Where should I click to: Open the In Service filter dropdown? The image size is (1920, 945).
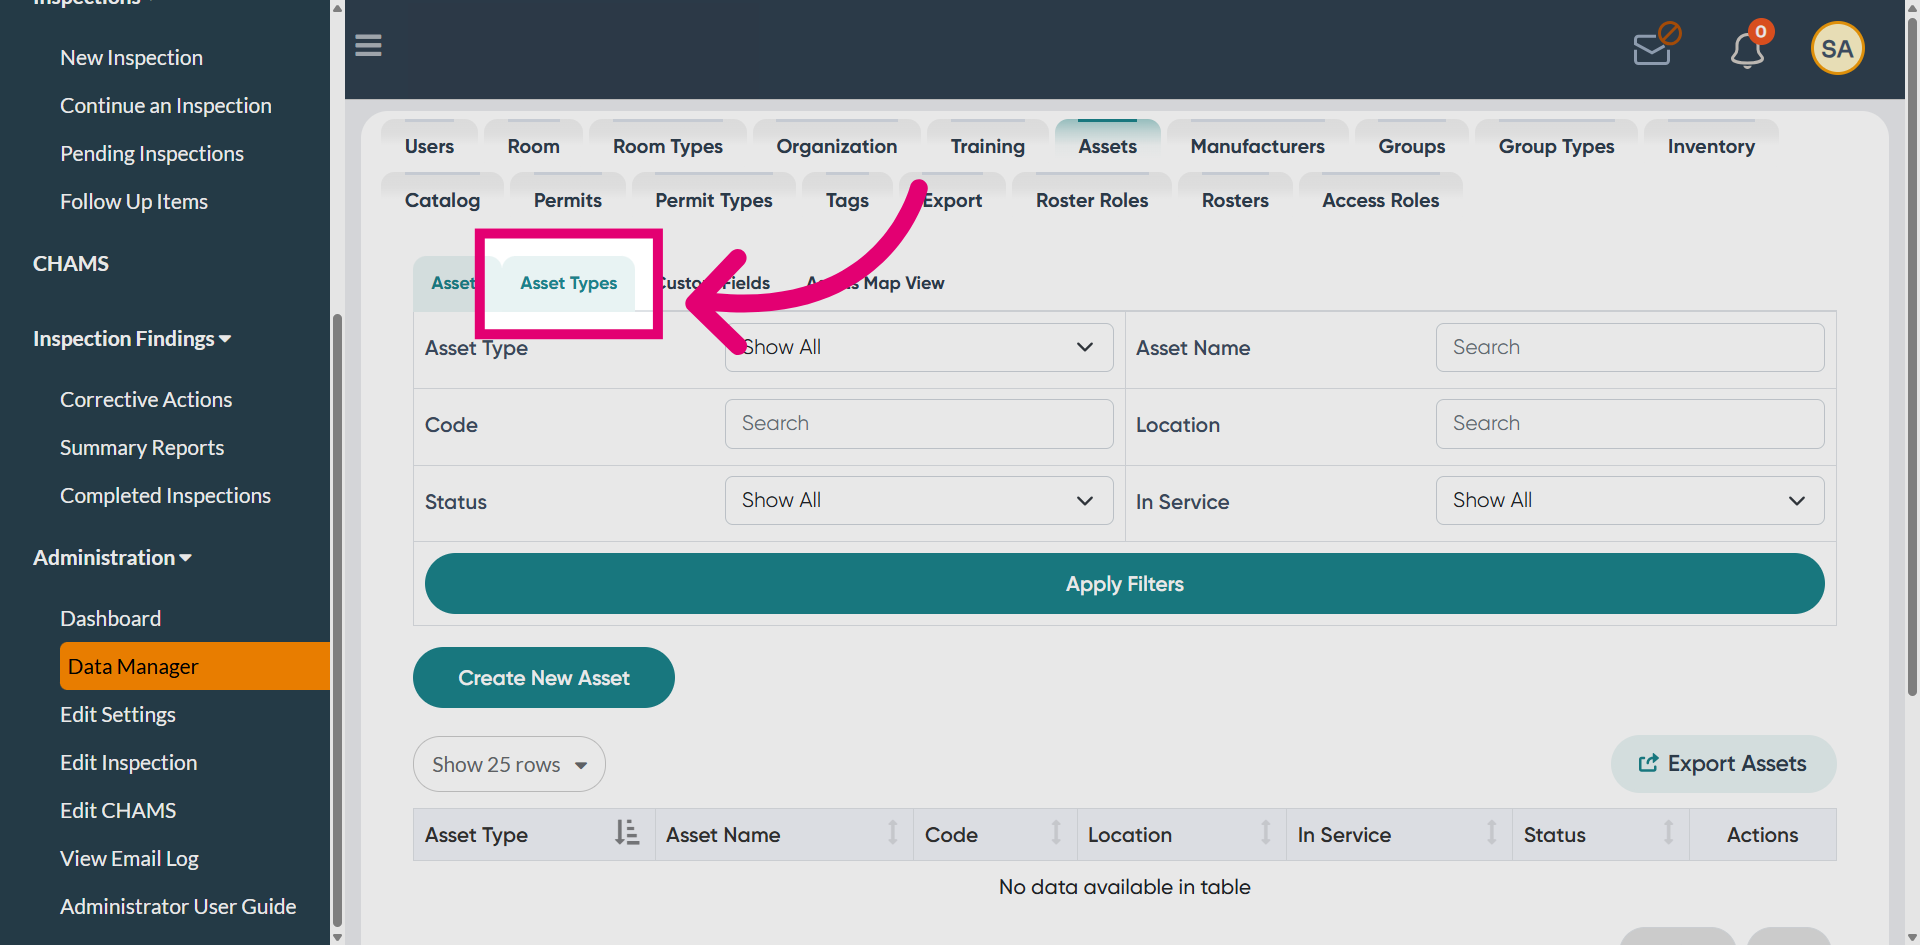[x=1630, y=500]
